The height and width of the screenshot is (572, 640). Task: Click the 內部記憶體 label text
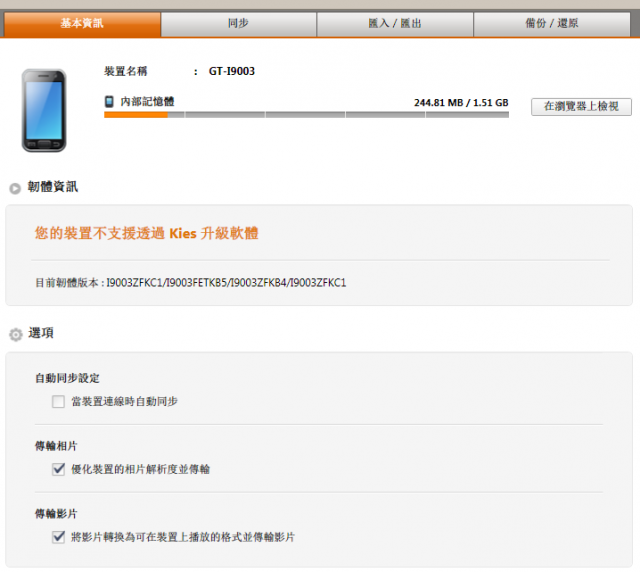(147, 102)
